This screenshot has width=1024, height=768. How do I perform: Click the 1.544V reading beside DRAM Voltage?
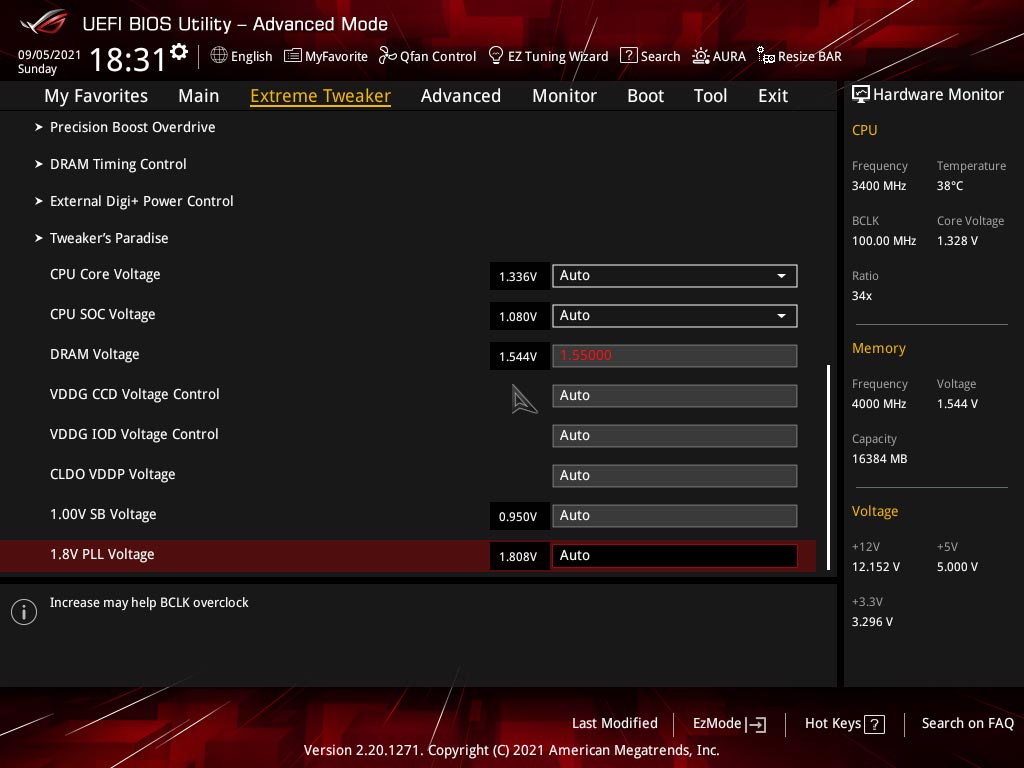[519, 356]
